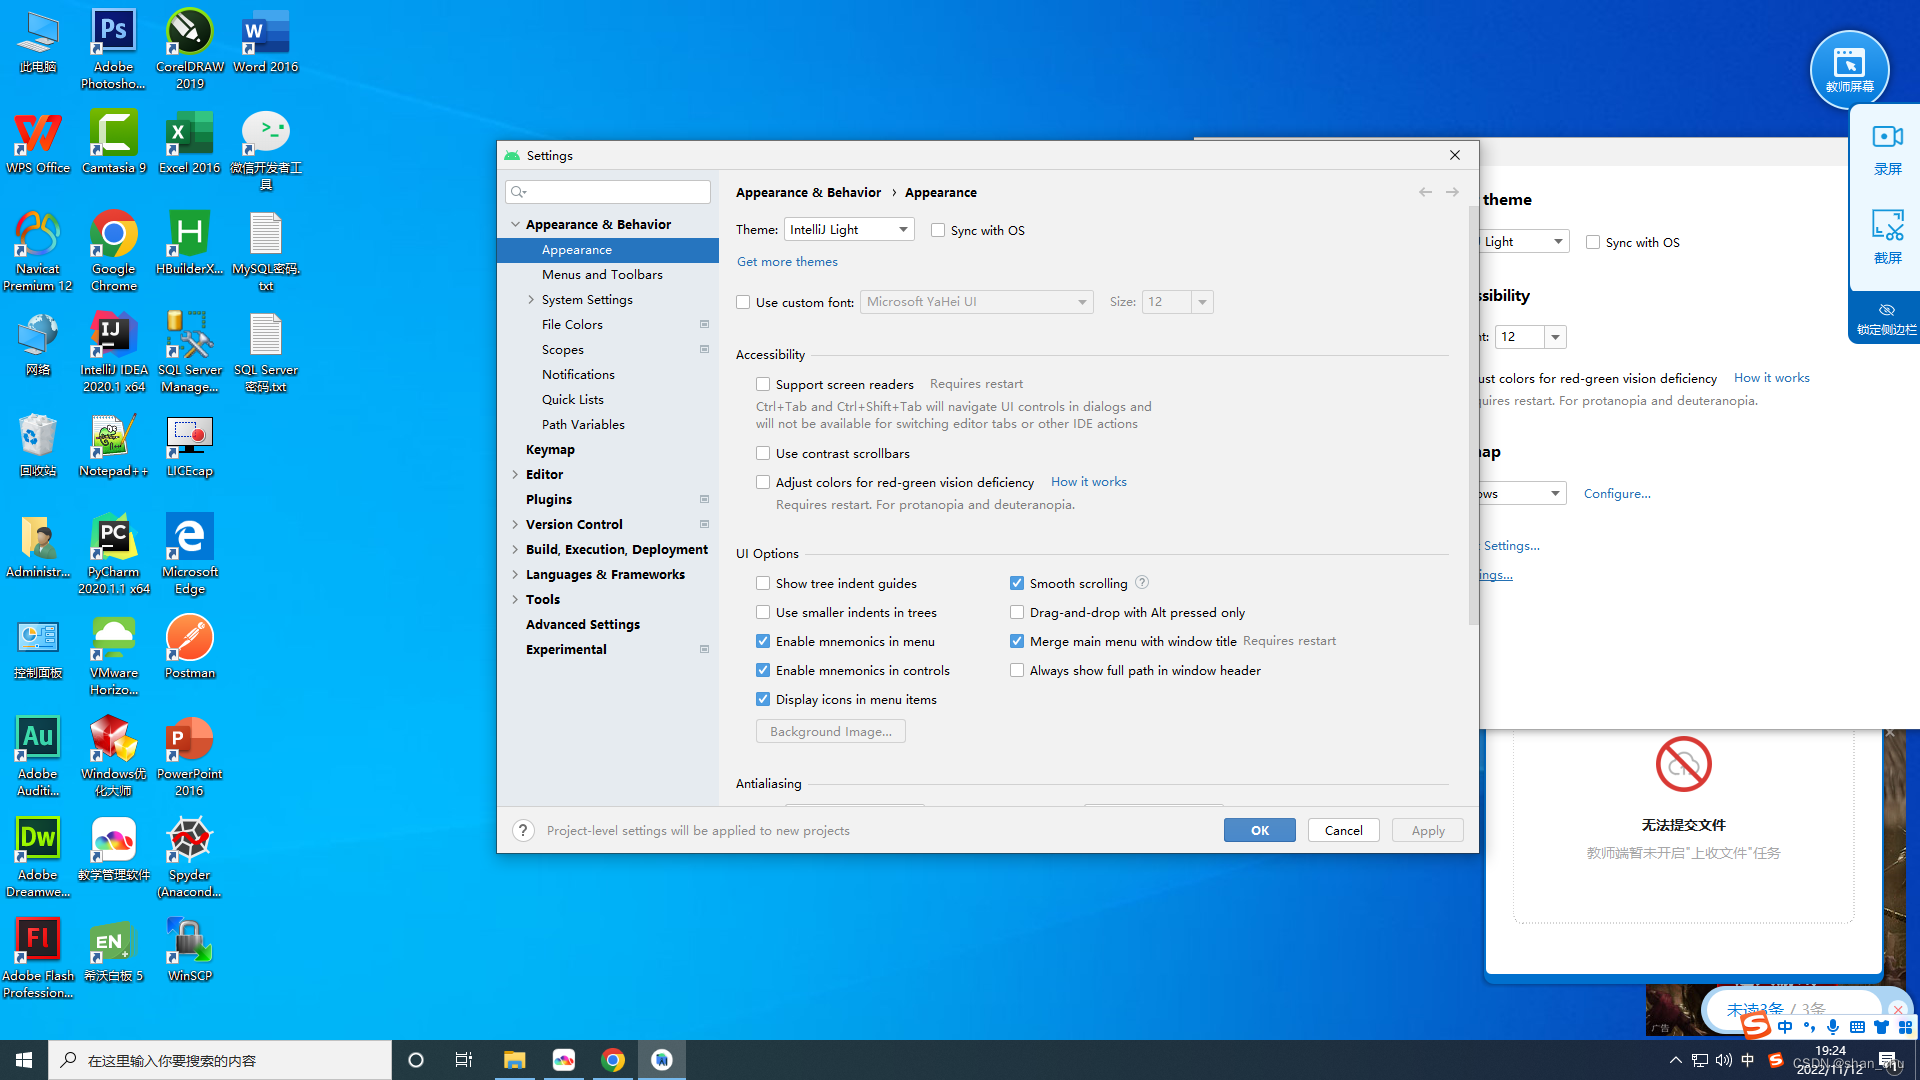Image resolution: width=1920 pixels, height=1080 pixels.
Task: Click the File Explorer taskbar icon
Action: point(514,1060)
